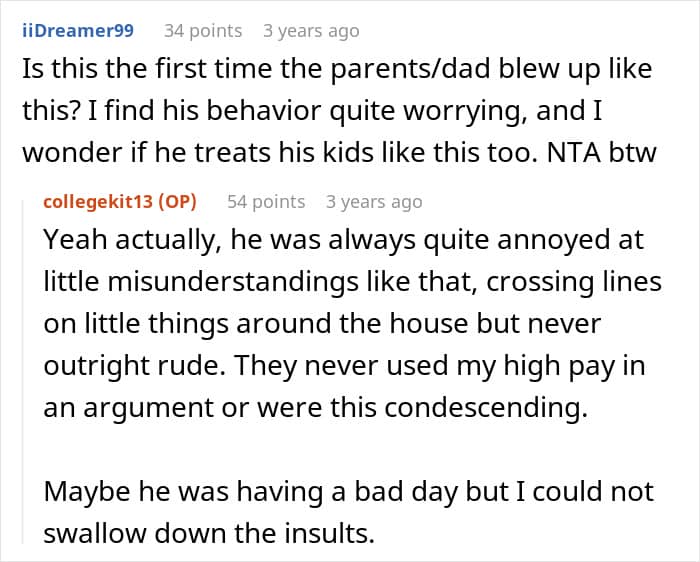Click the phrase "swallow down the insults"
The width and height of the screenshot is (700, 562).
(x=209, y=535)
